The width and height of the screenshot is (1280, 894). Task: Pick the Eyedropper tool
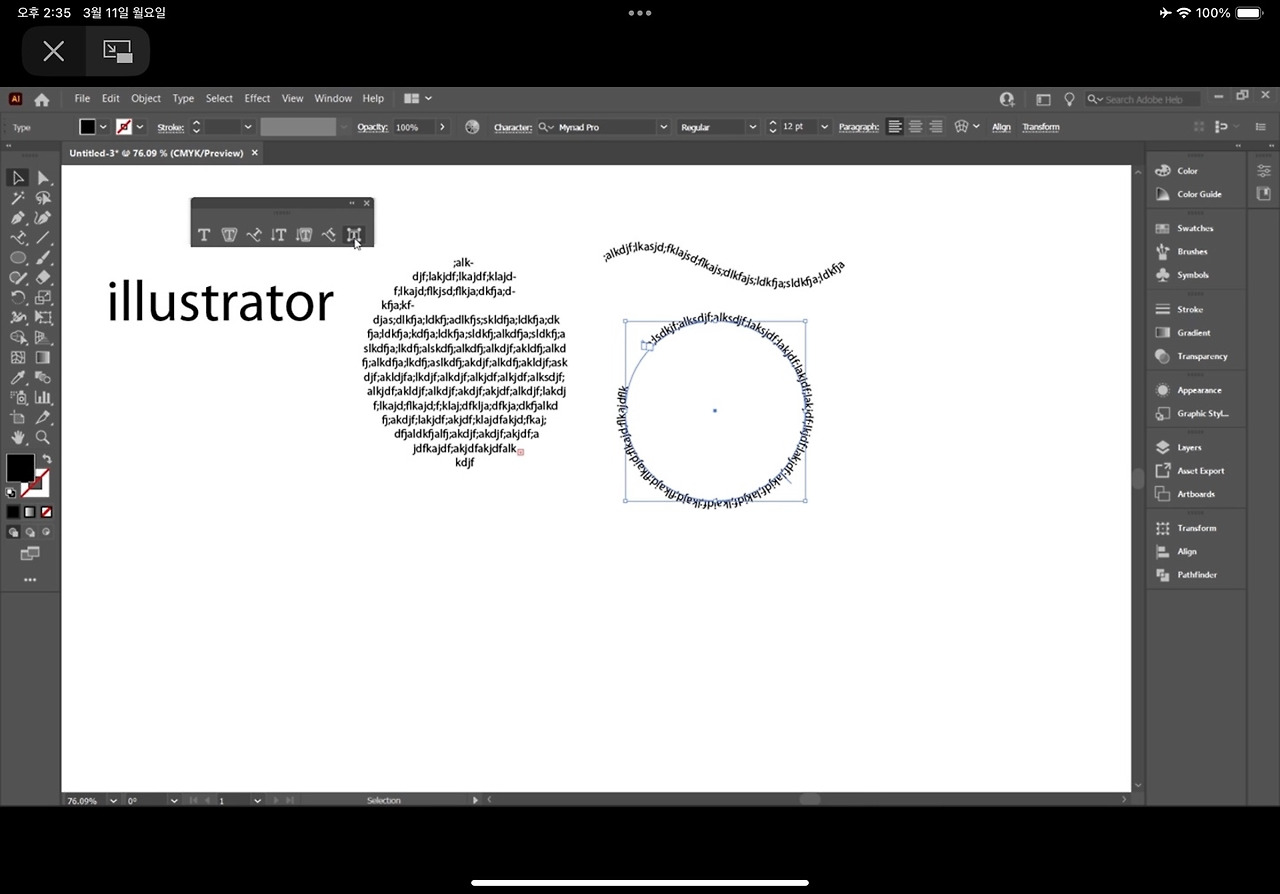(x=18, y=378)
